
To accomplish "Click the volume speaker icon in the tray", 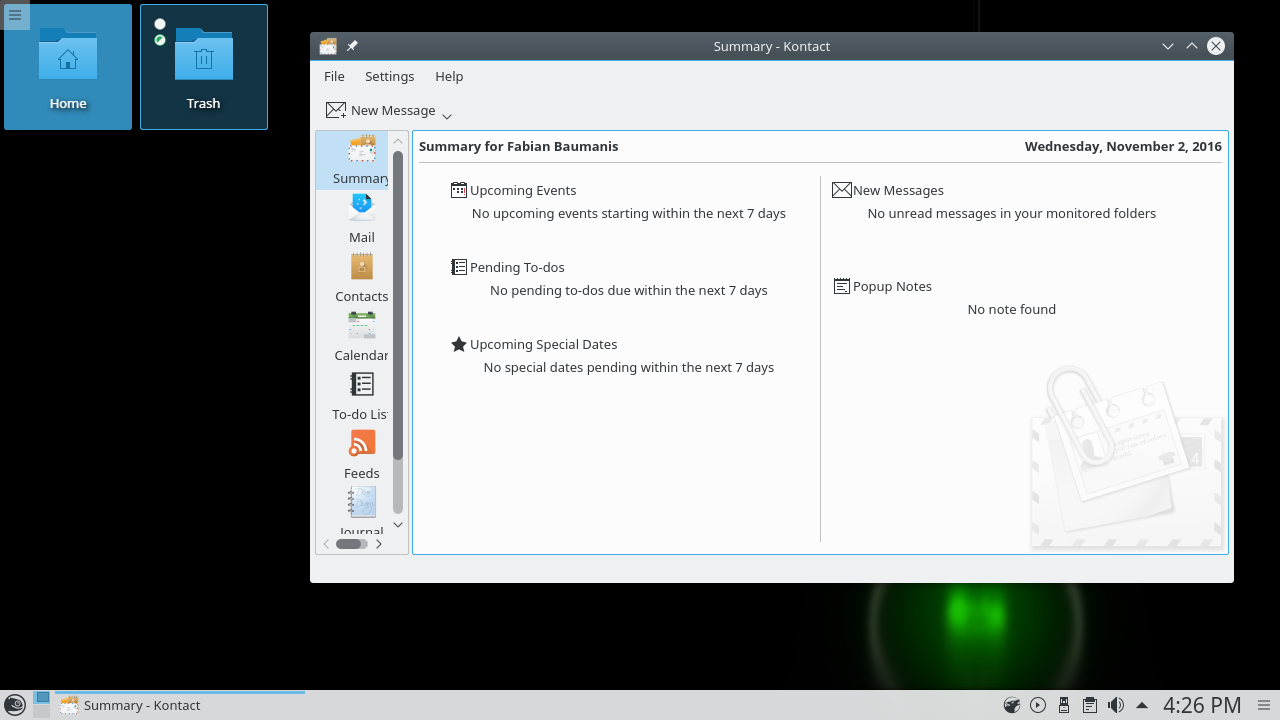I will tap(1115, 705).
